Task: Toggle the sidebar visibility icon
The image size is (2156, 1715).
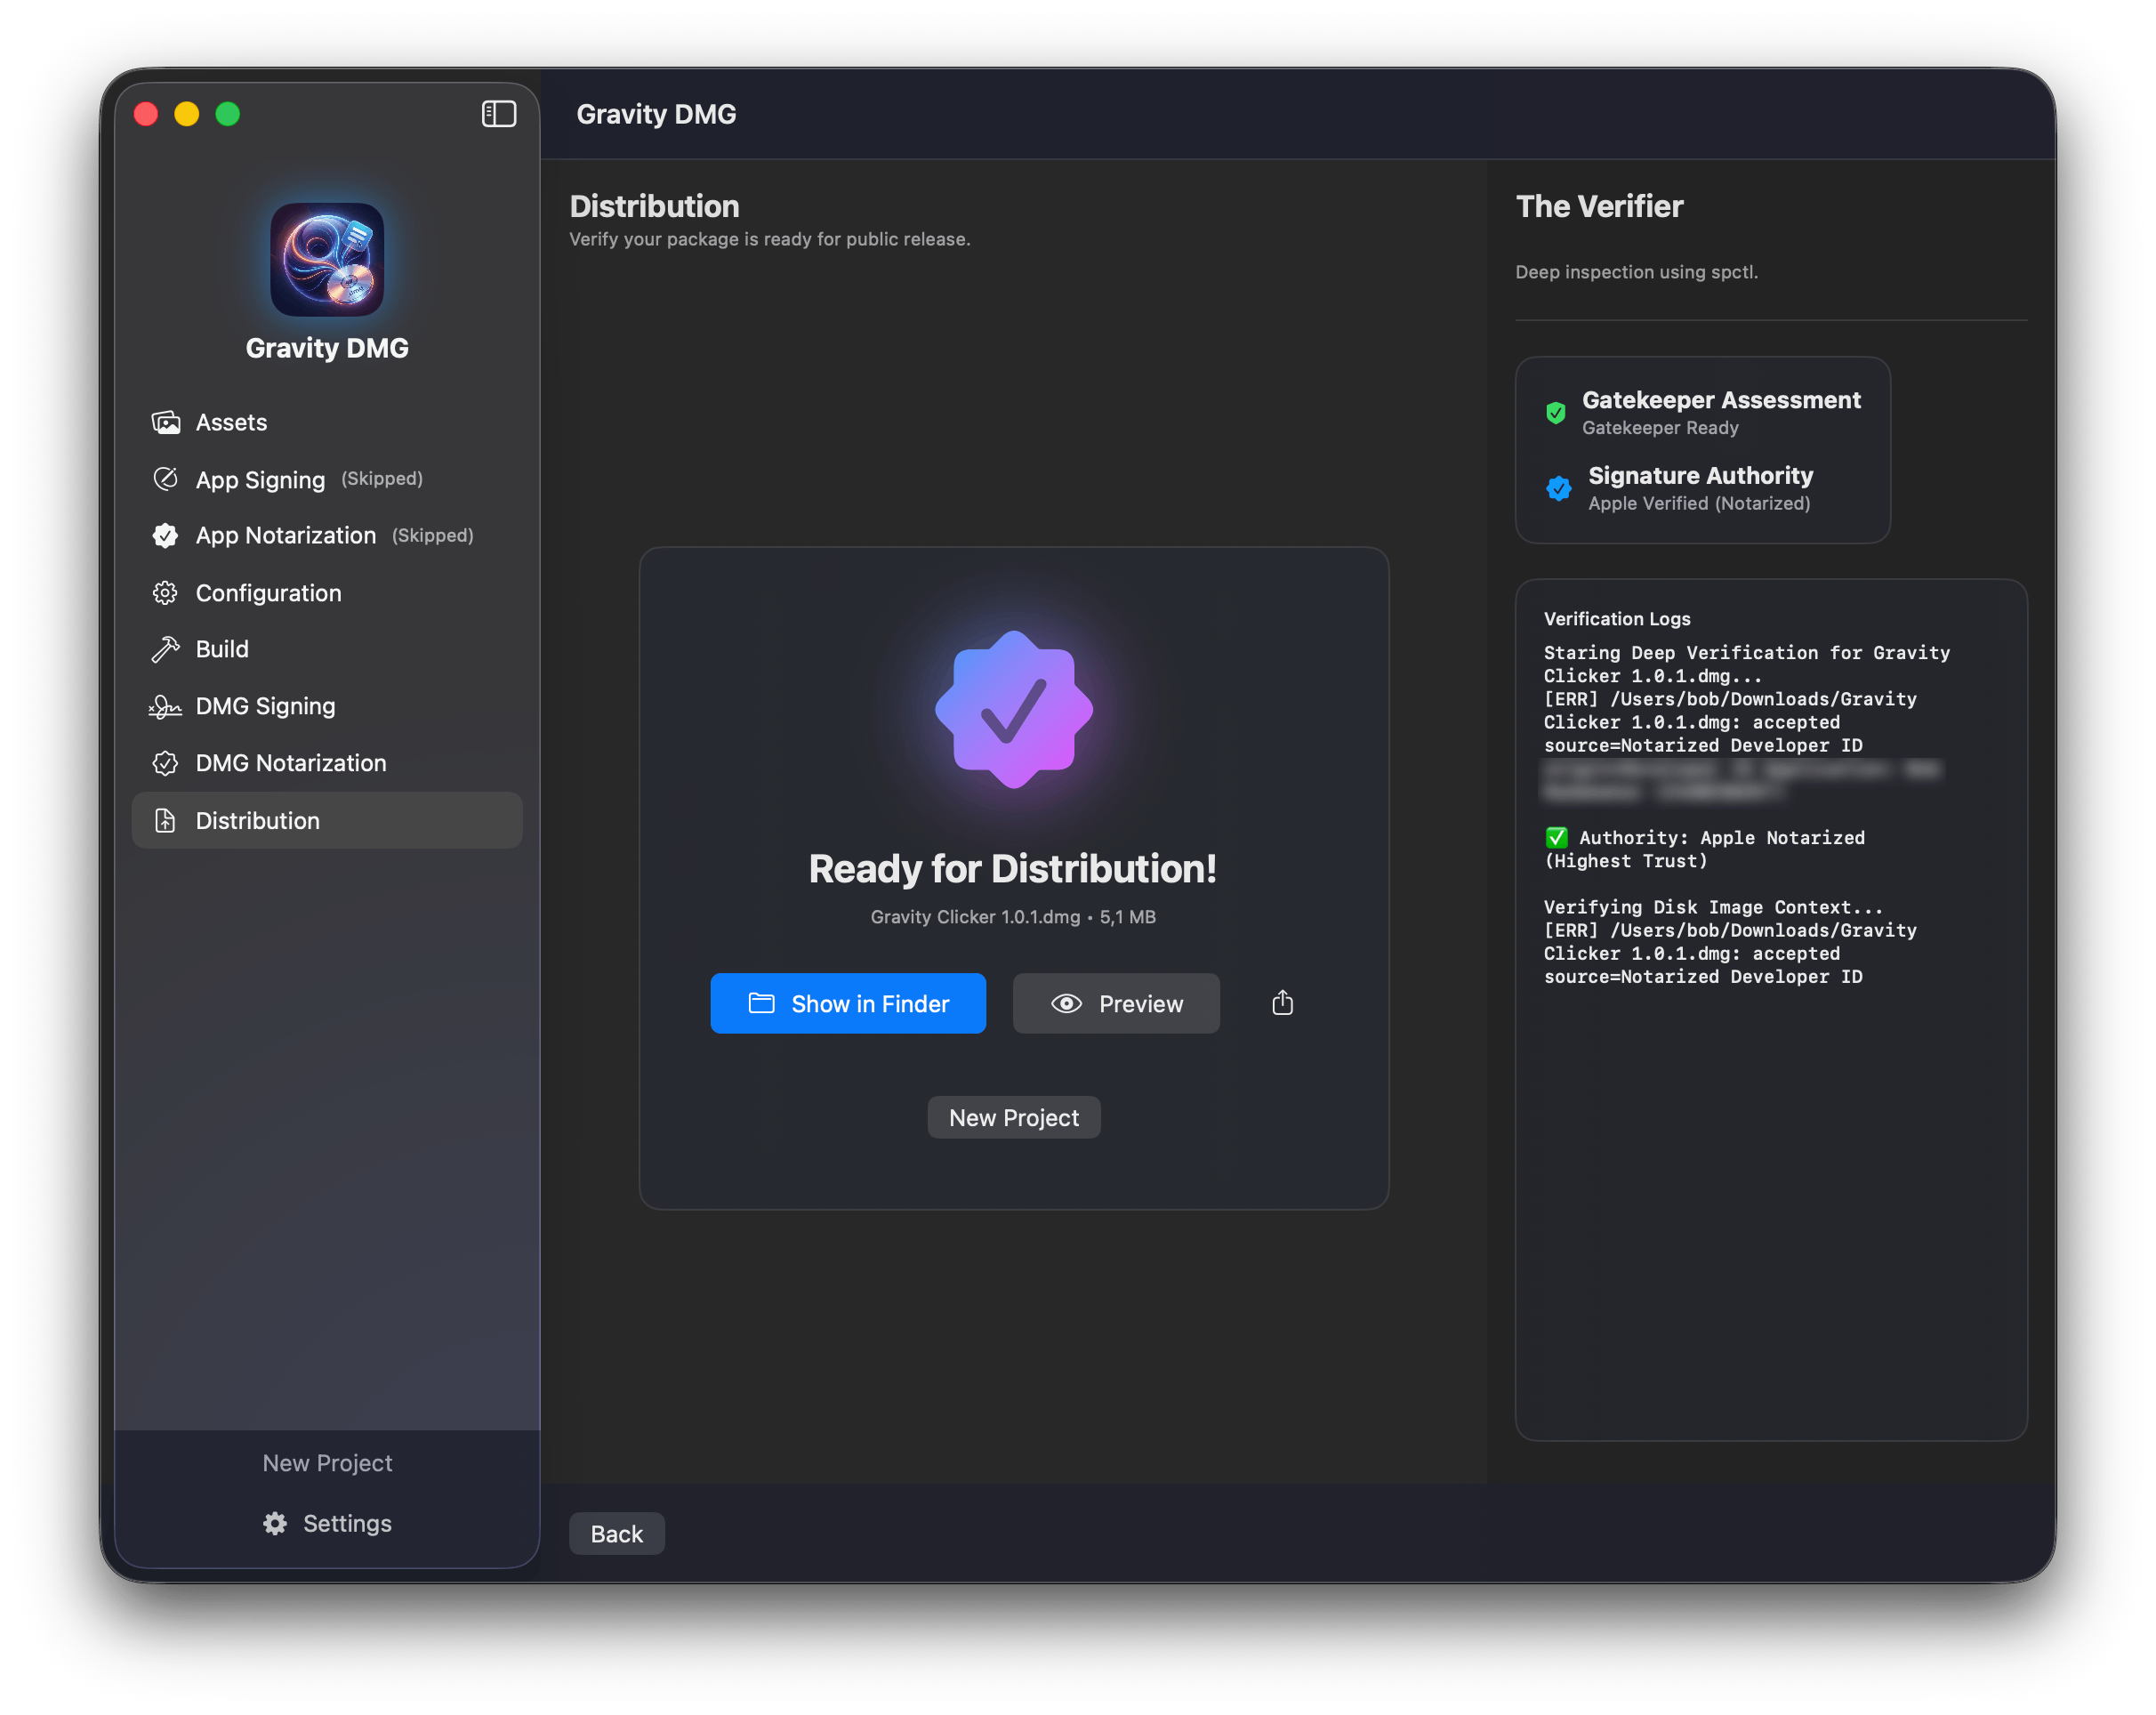Action: 499,114
